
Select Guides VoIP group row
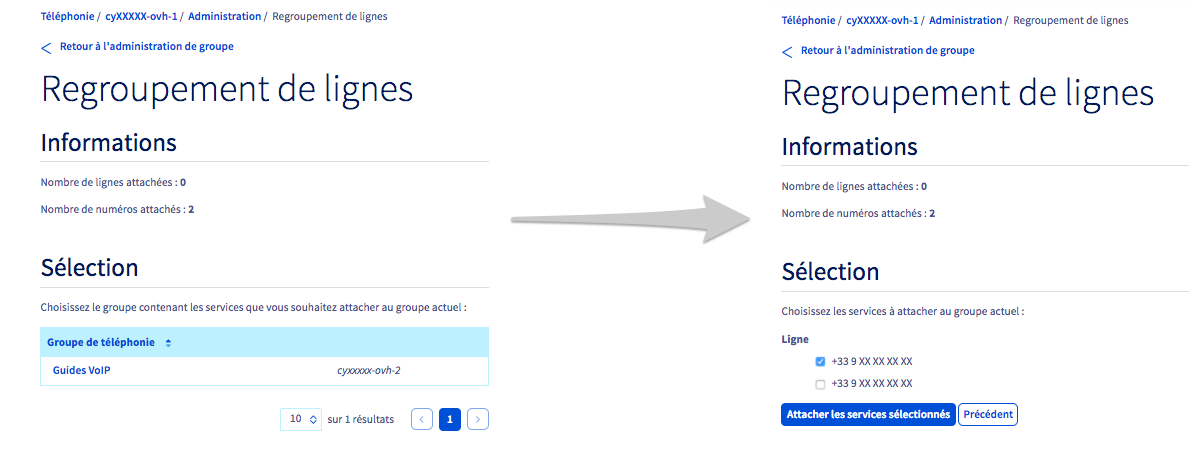[82, 370]
